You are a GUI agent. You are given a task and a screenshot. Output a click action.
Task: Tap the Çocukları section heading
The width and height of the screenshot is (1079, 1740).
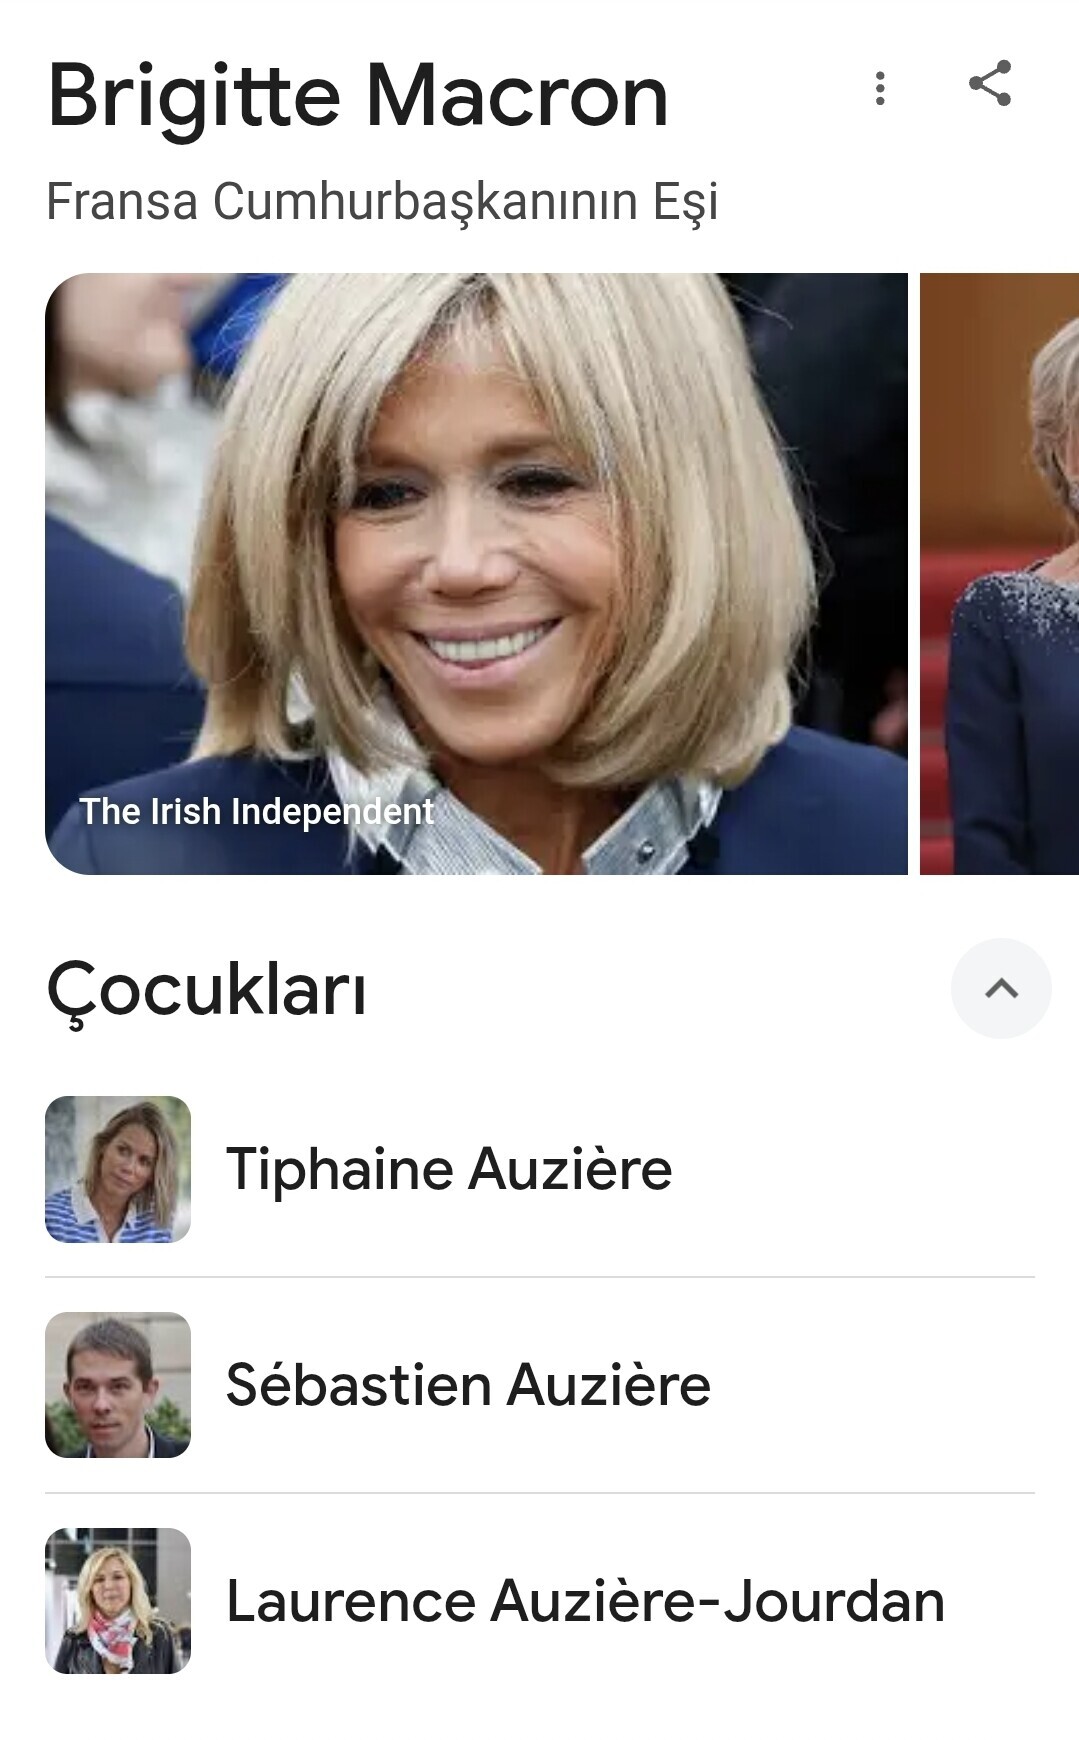click(x=207, y=990)
